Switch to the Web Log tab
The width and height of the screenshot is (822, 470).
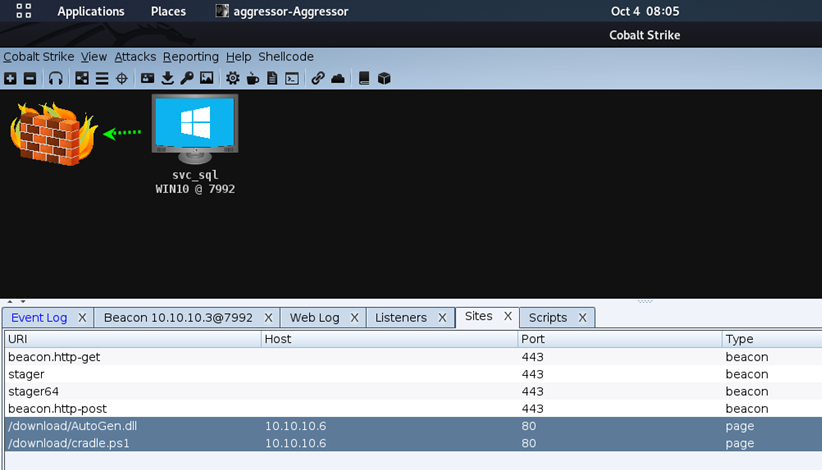315,318
